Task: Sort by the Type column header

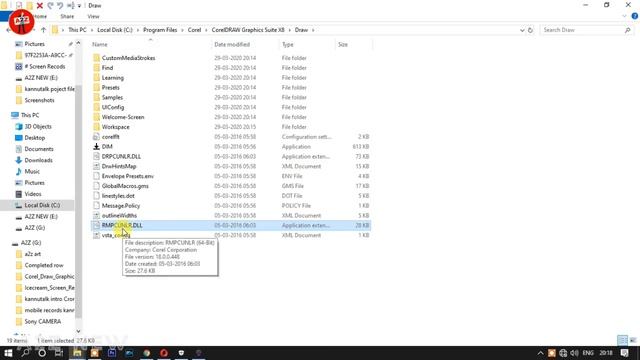Action: click(288, 44)
